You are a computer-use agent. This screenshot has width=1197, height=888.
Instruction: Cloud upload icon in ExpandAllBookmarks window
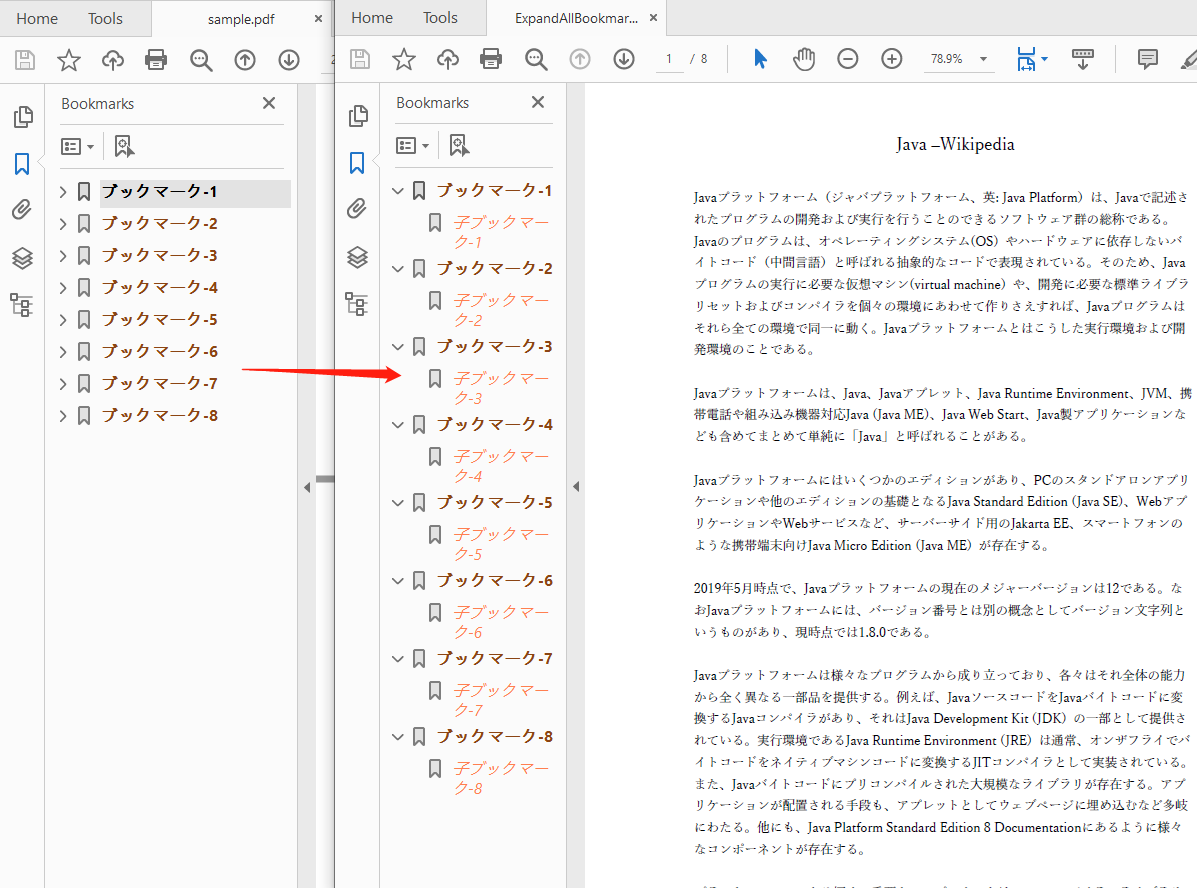click(447, 59)
